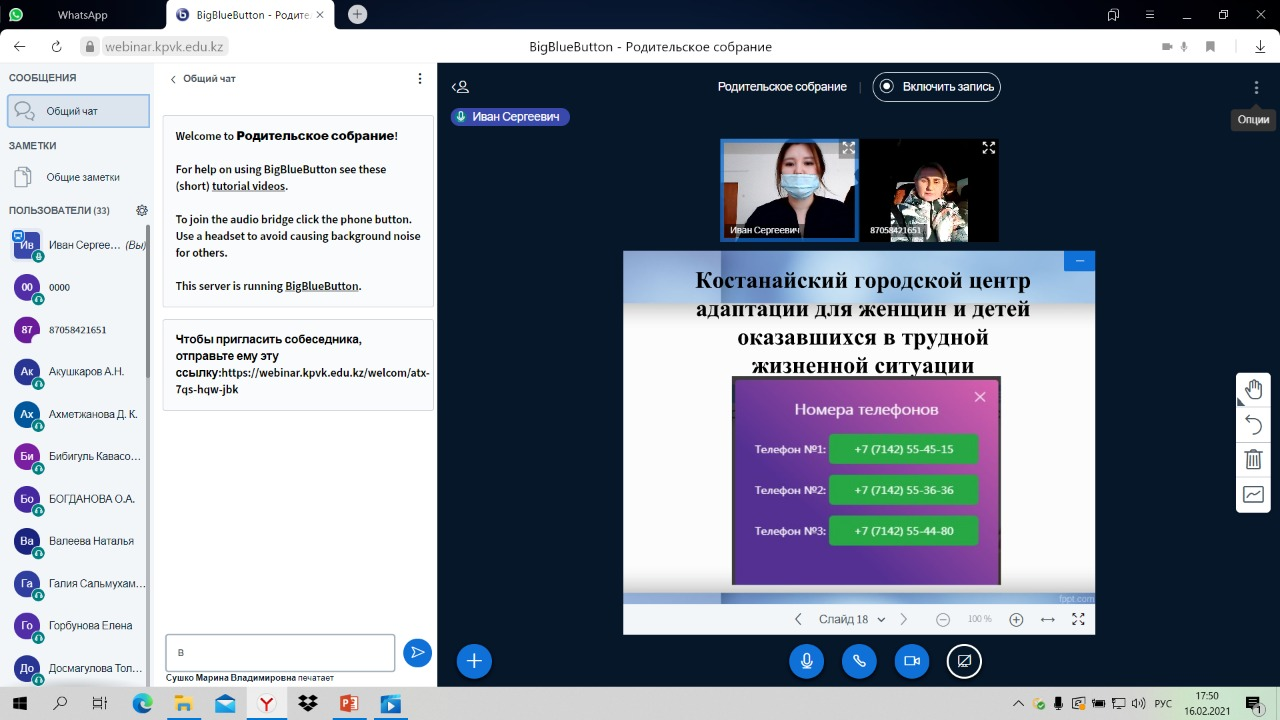
Task: Mute the microphone button
Action: pyautogui.click(x=806, y=661)
